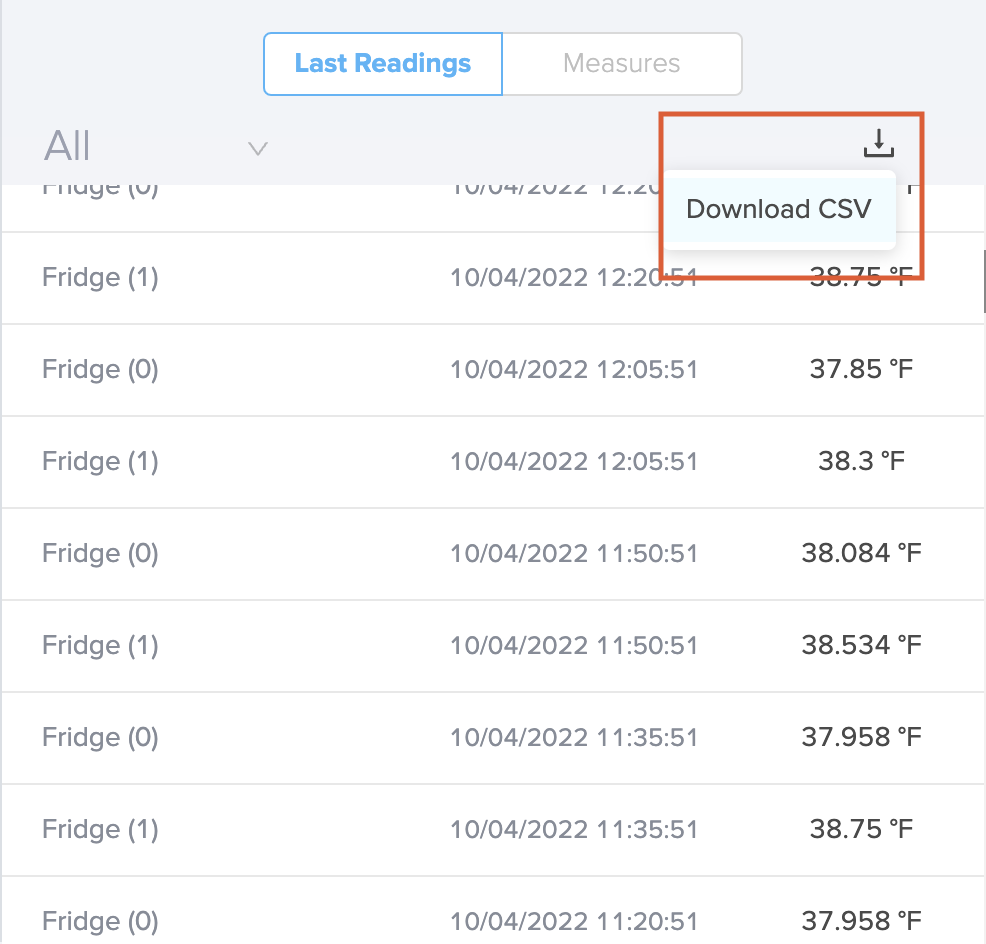The width and height of the screenshot is (986, 944).
Task: Click the 37.85 °F temperature reading
Action: click(x=861, y=369)
